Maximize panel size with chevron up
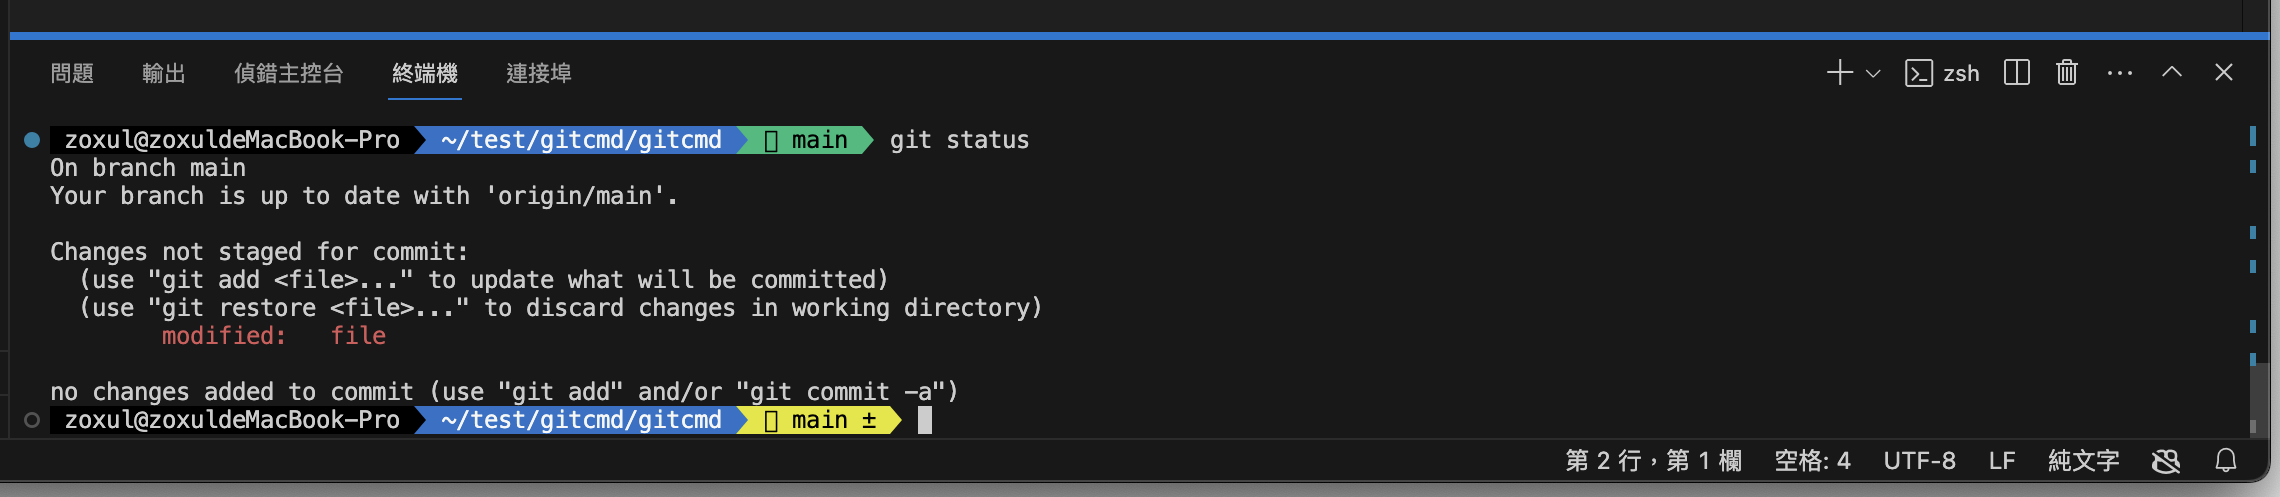The width and height of the screenshot is (2280, 497). [x=2172, y=73]
